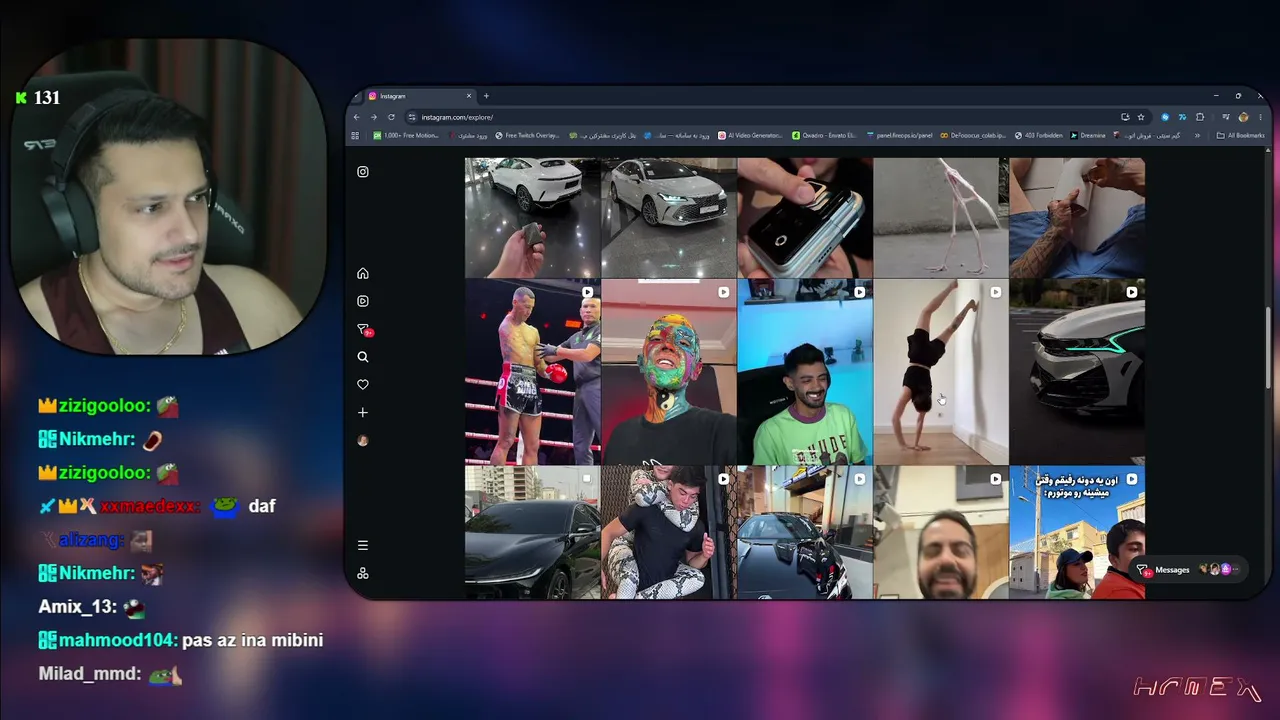The width and height of the screenshot is (1280, 720).
Task: Open the 'Free Twitch Overlay' bookmark
Action: coord(527,135)
